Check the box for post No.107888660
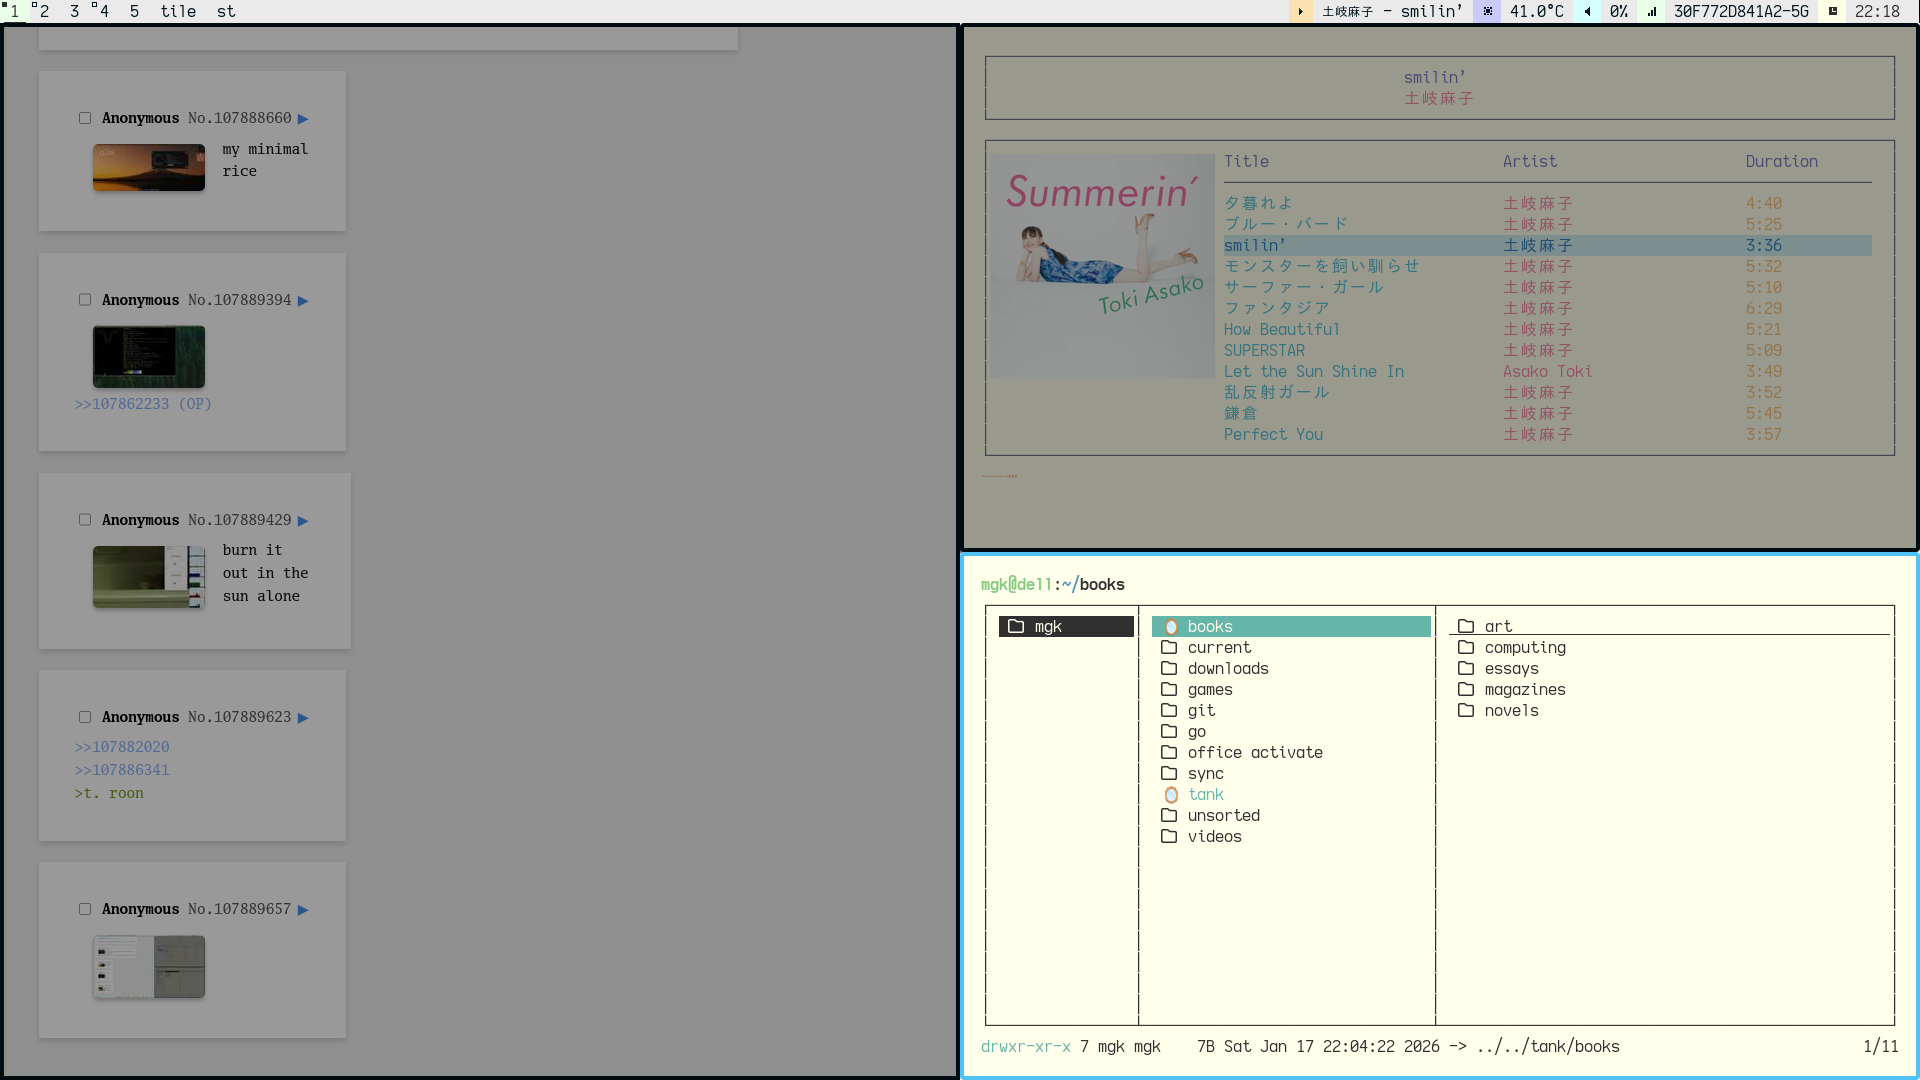 pyautogui.click(x=85, y=118)
